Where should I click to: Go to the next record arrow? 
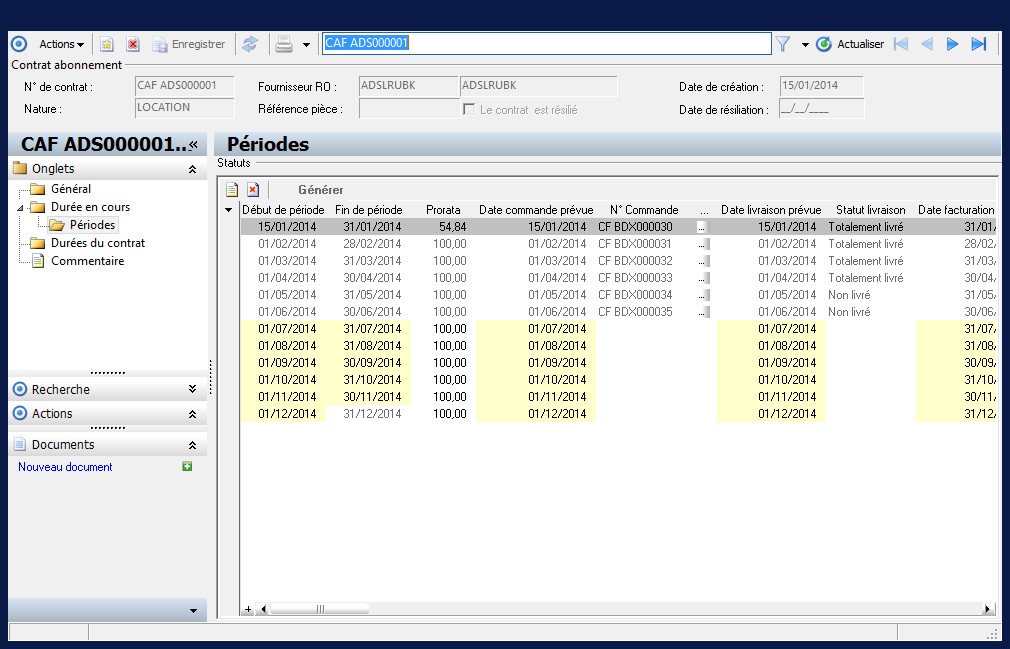[x=953, y=44]
